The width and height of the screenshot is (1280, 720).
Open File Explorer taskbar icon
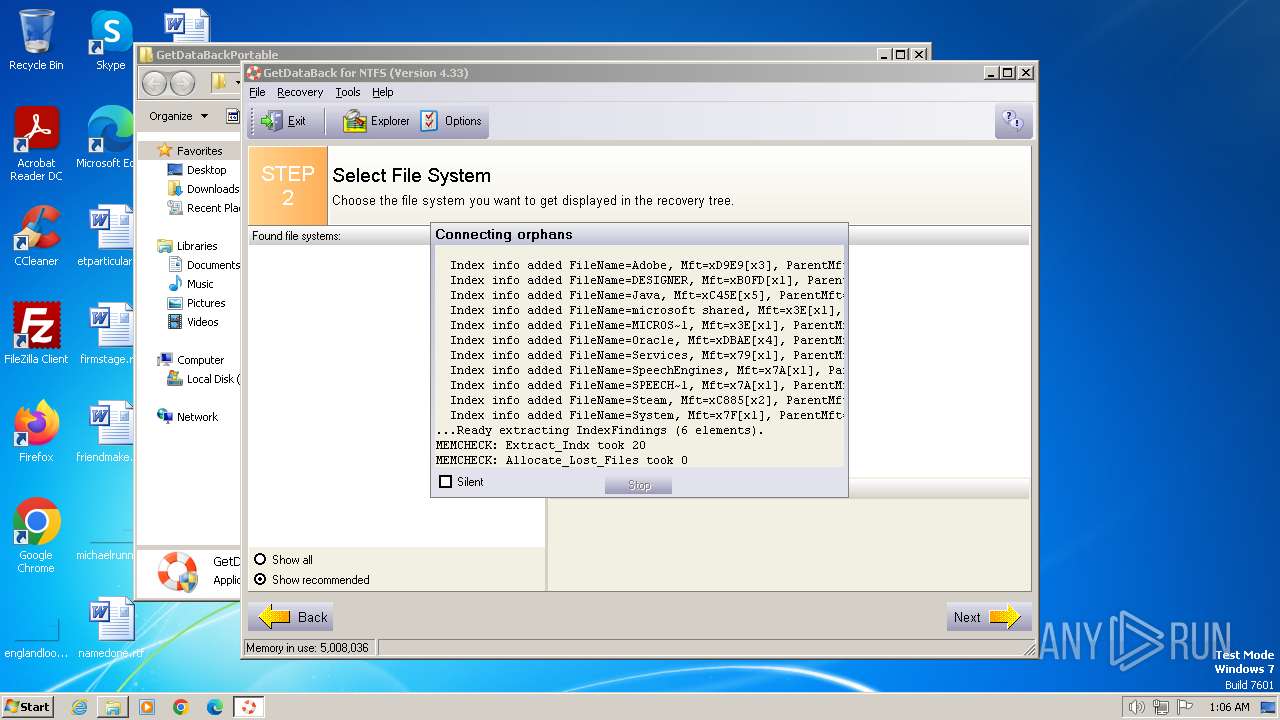pos(113,707)
